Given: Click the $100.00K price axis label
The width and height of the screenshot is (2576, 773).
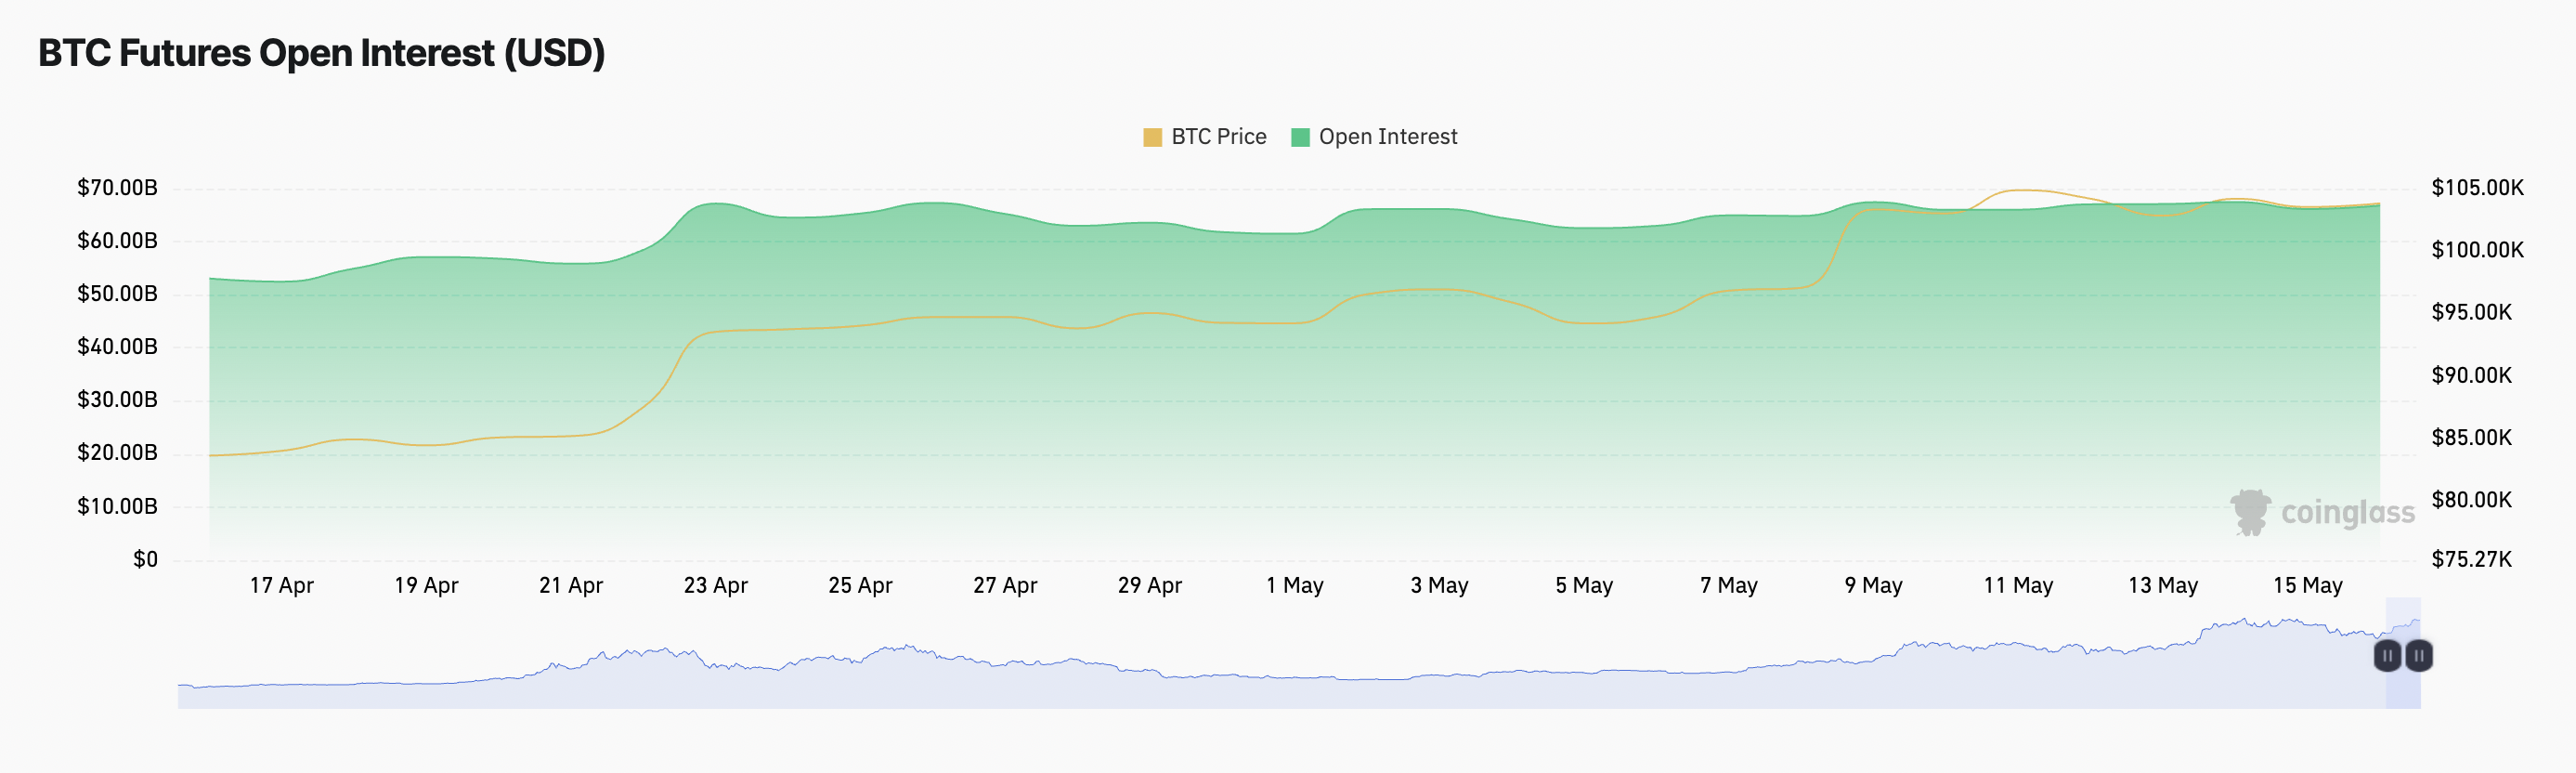Looking at the screenshot, I should click(2477, 250).
